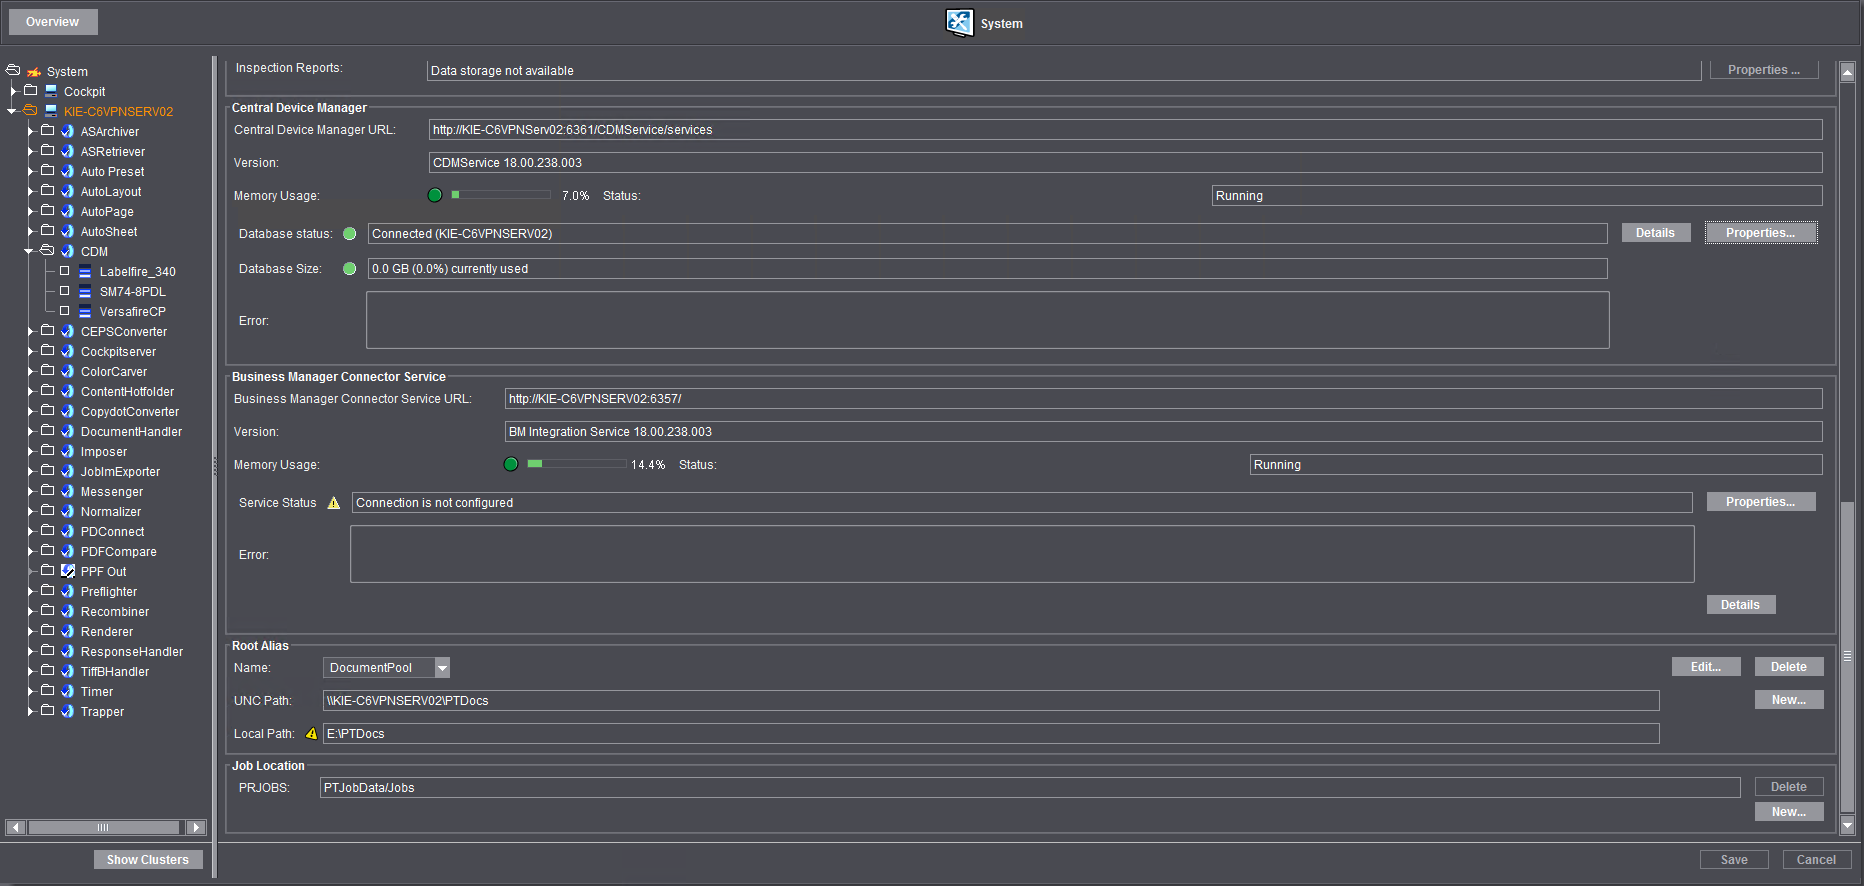
Task: Collapse the CDM tree node
Action: pyautogui.click(x=29, y=251)
